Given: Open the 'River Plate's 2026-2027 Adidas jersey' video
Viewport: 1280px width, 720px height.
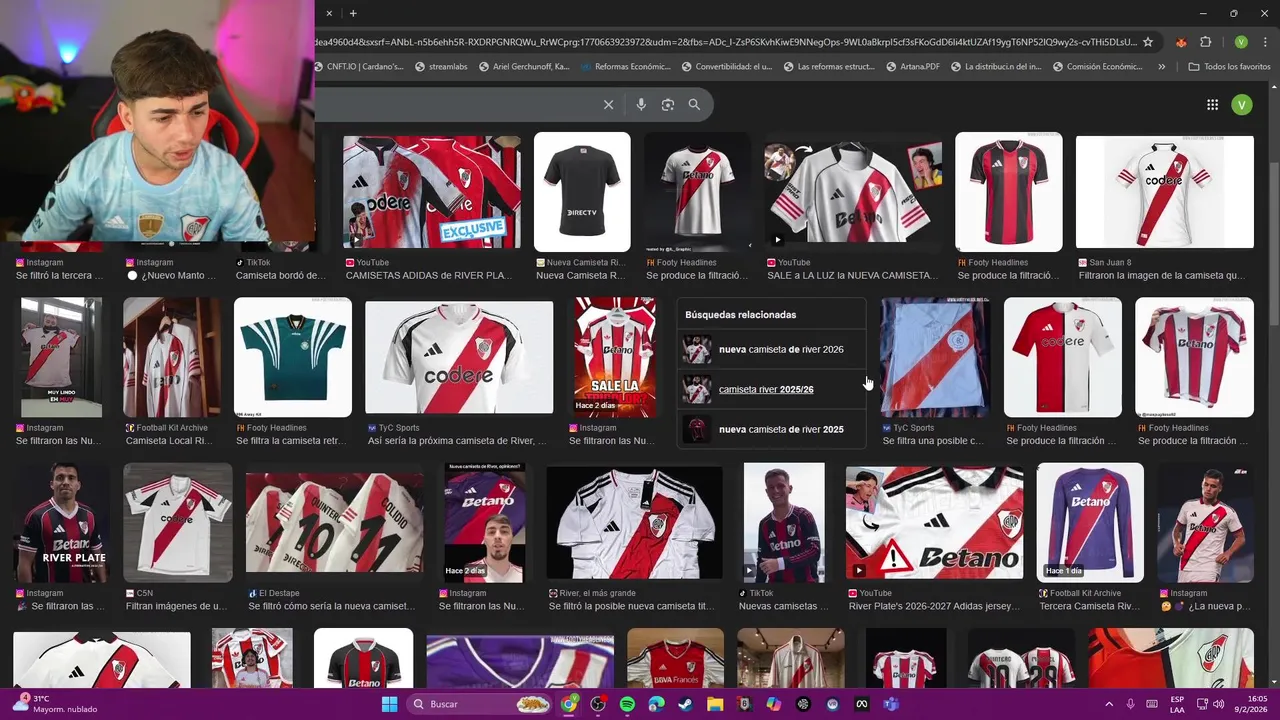Looking at the screenshot, I should [934, 522].
